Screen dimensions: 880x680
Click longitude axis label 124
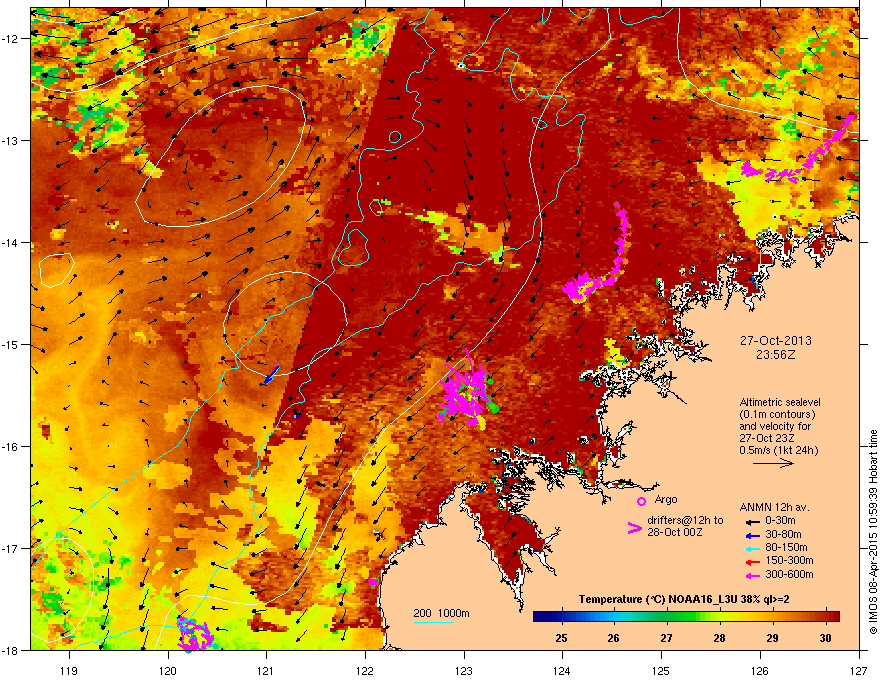[x=562, y=670]
